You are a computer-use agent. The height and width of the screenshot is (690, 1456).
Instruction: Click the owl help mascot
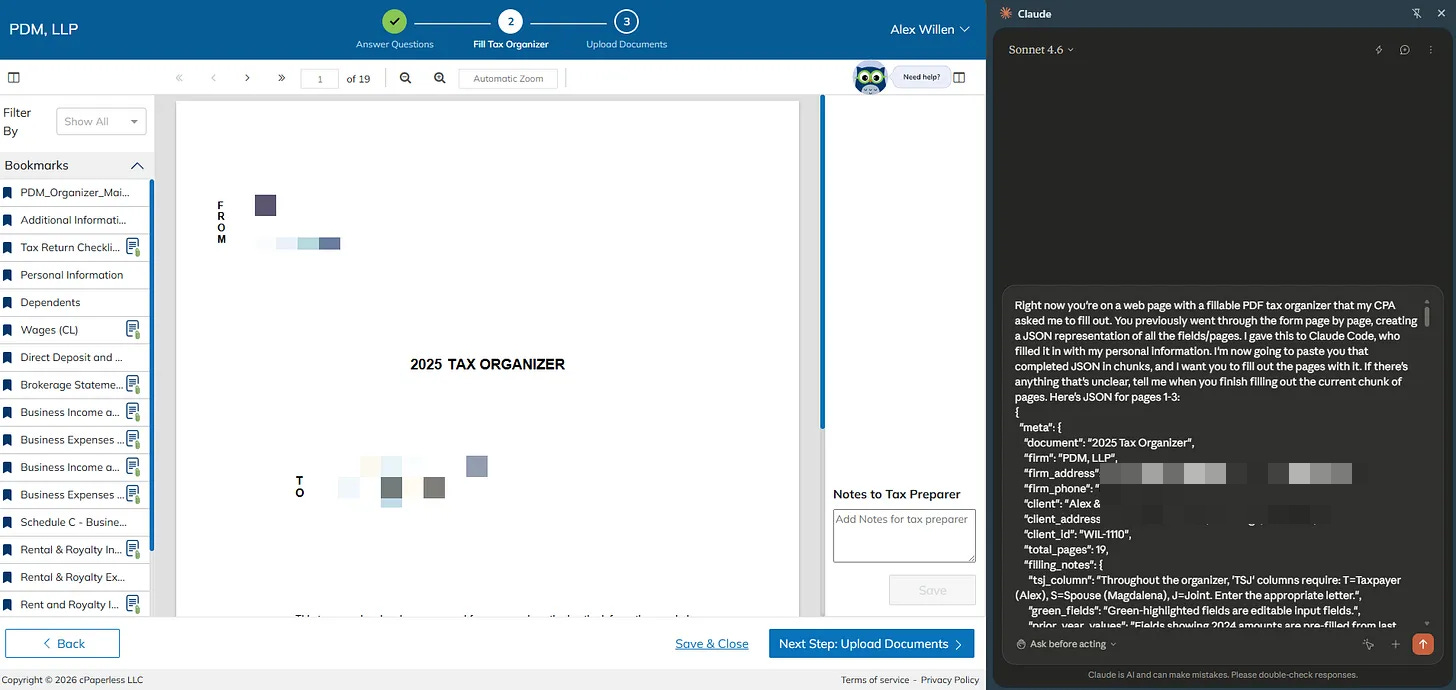(x=870, y=78)
